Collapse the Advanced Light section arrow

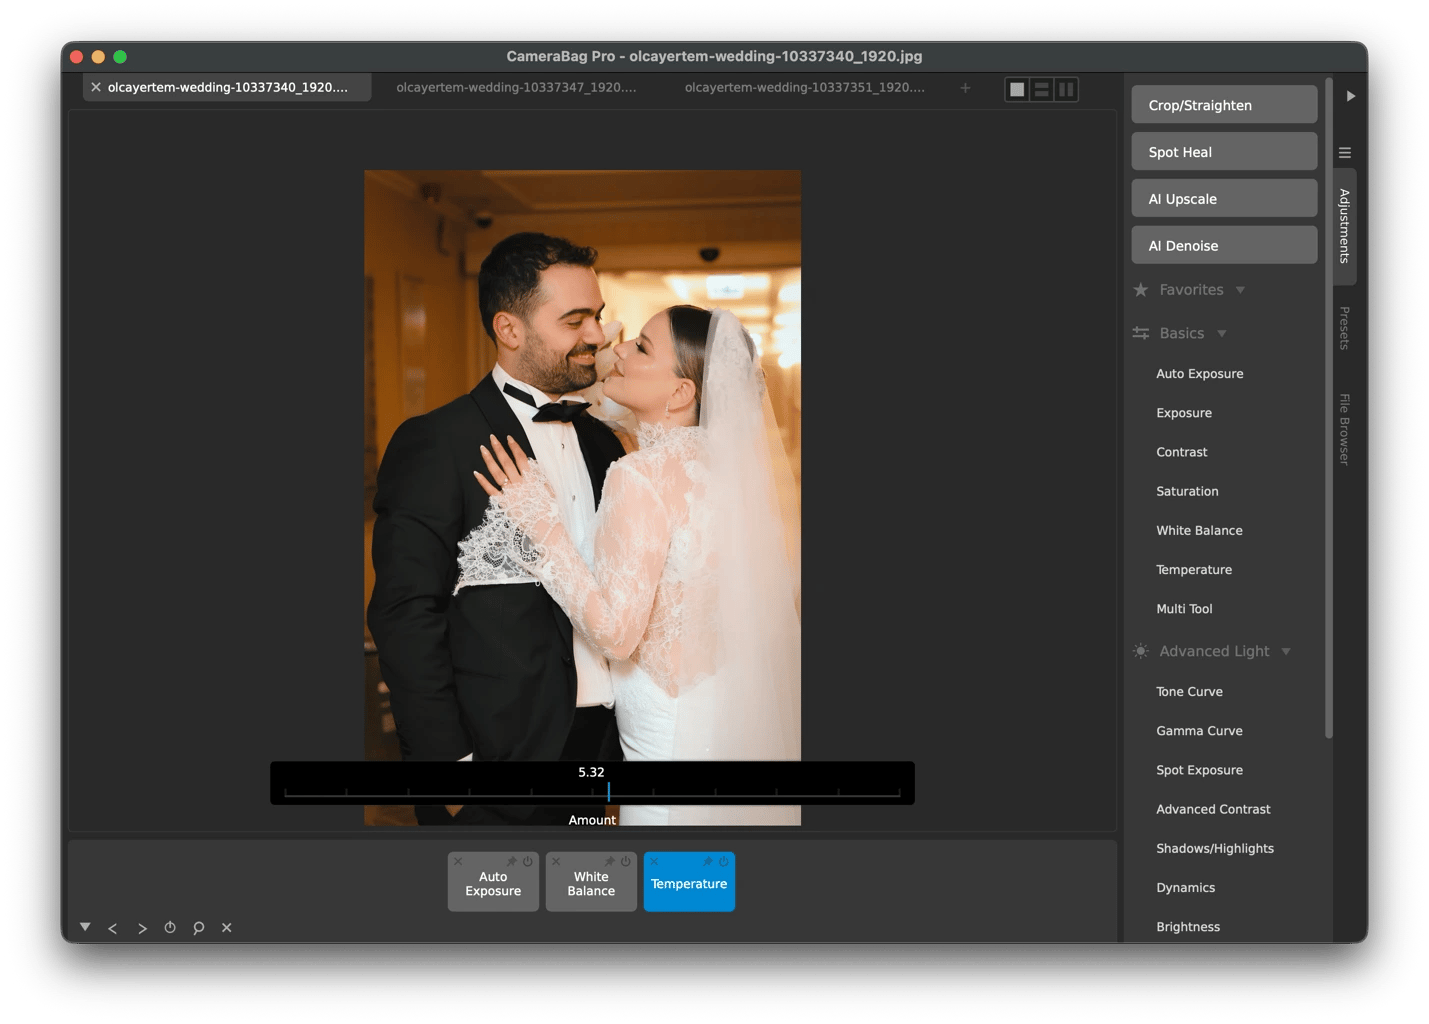pyautogui.click(x=1286, y=652)
